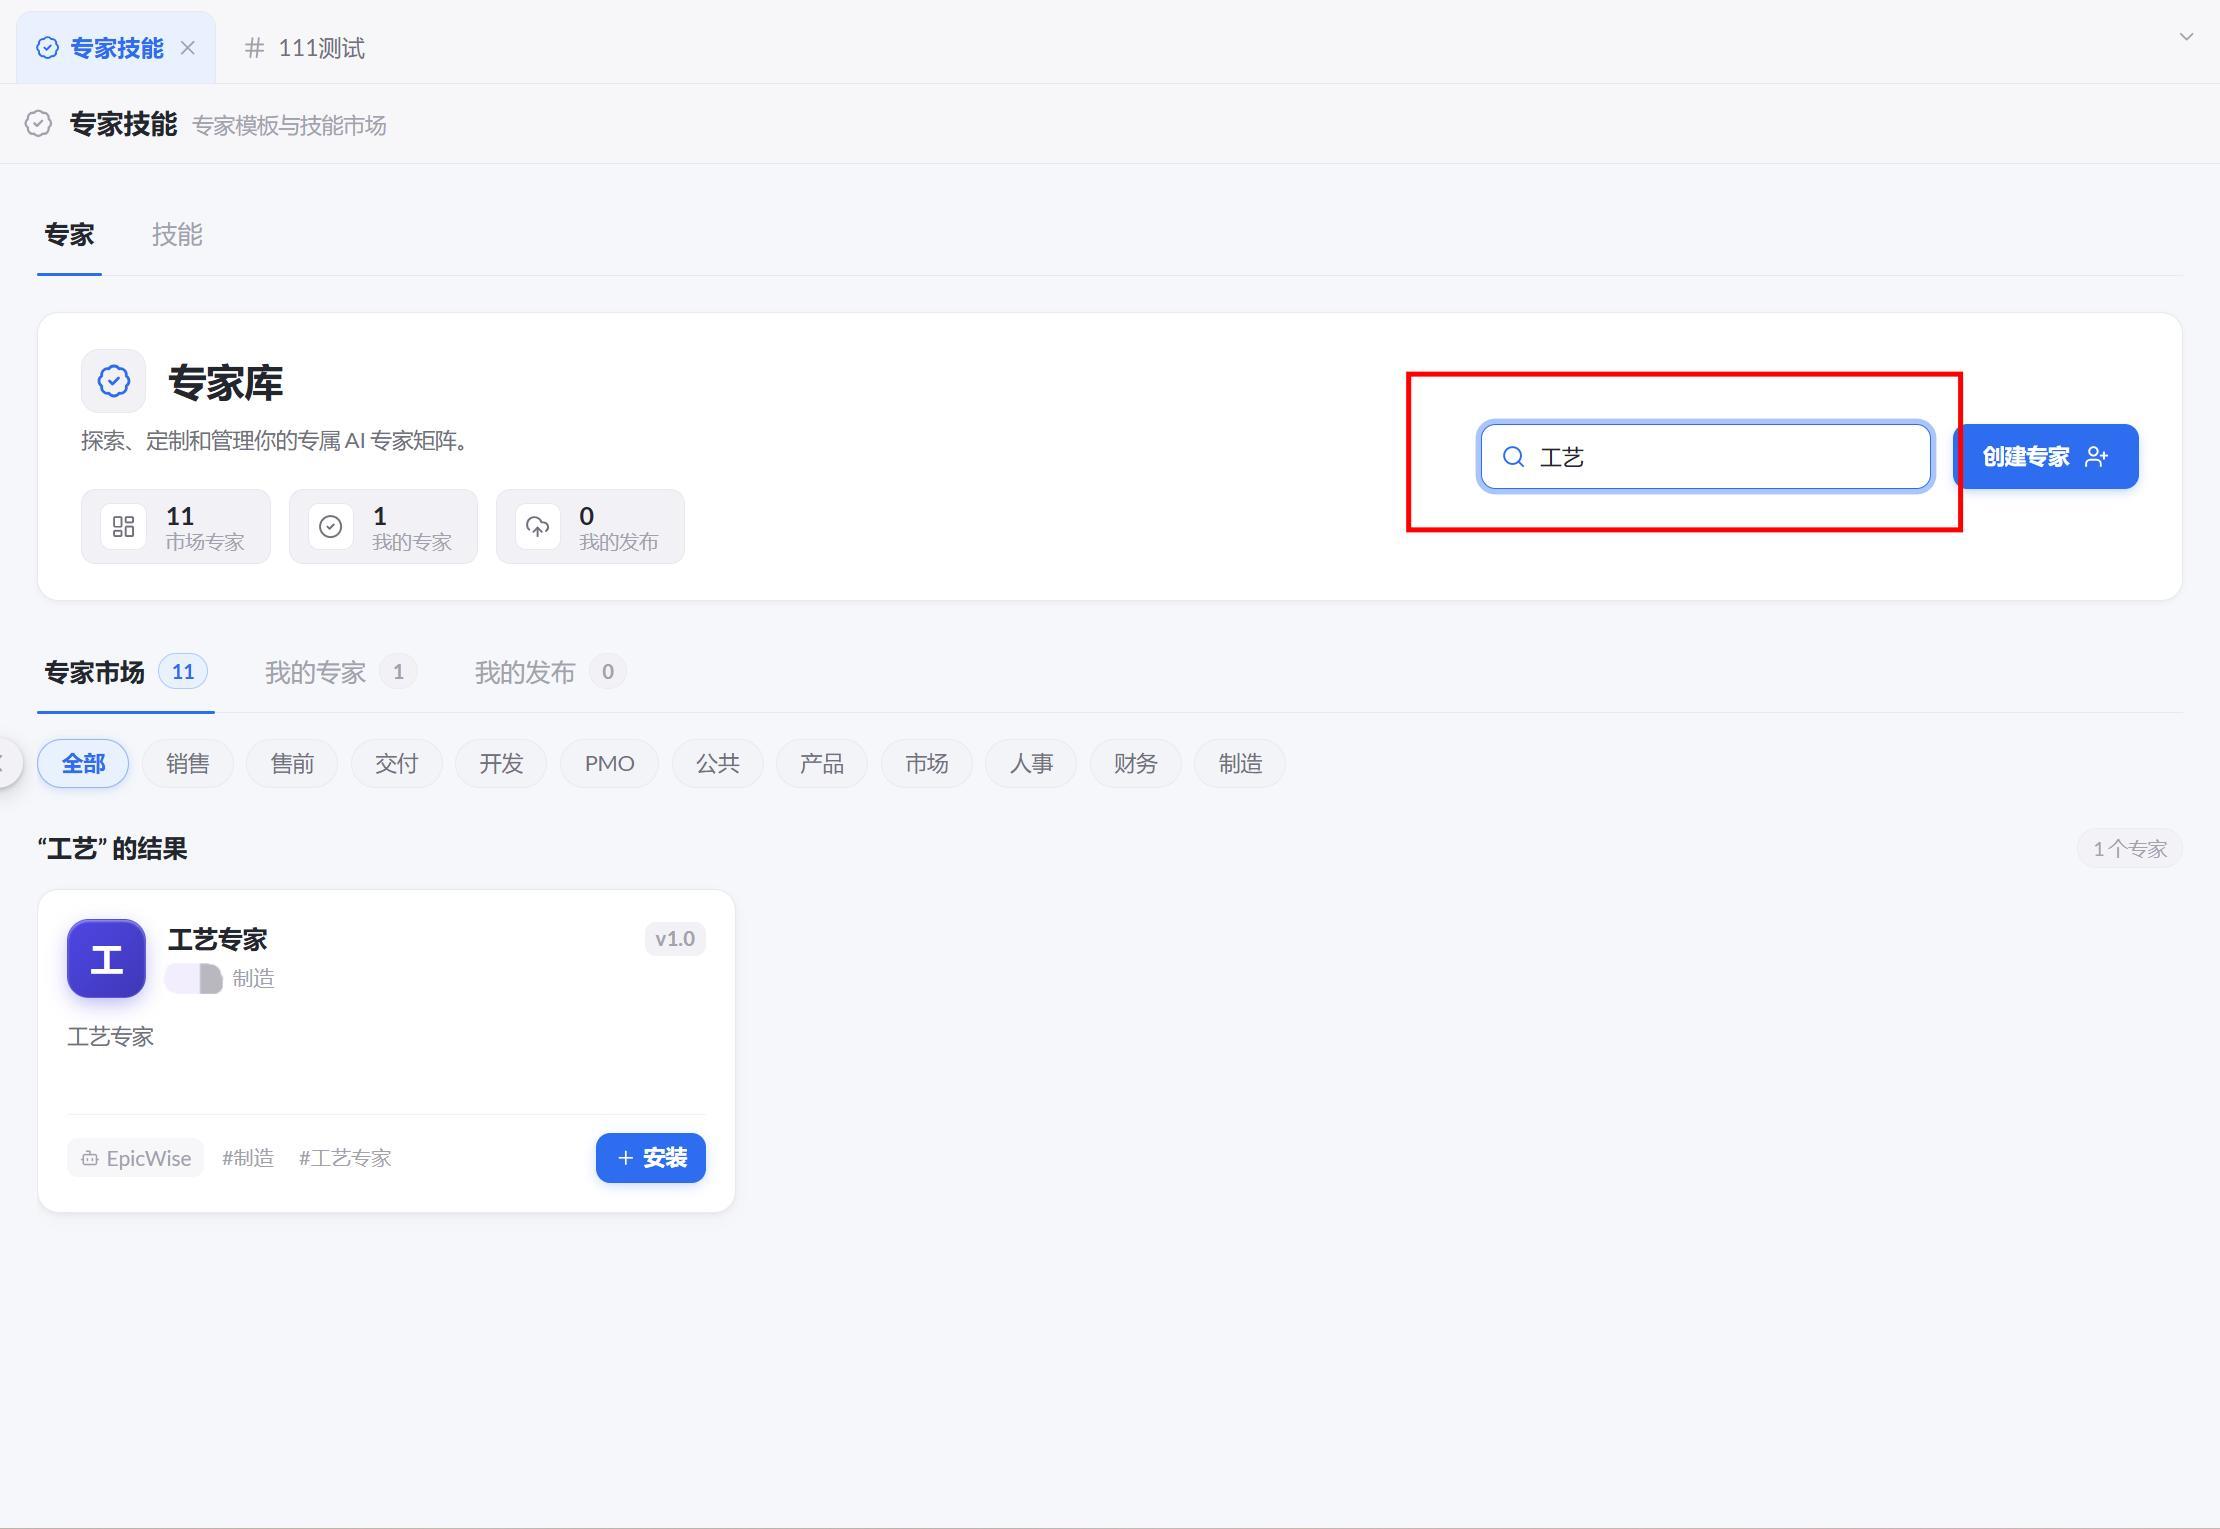Viewport: 2220px width, 1529px height.
Task: Click the #工艺专家 tag
Action: 345,1158
